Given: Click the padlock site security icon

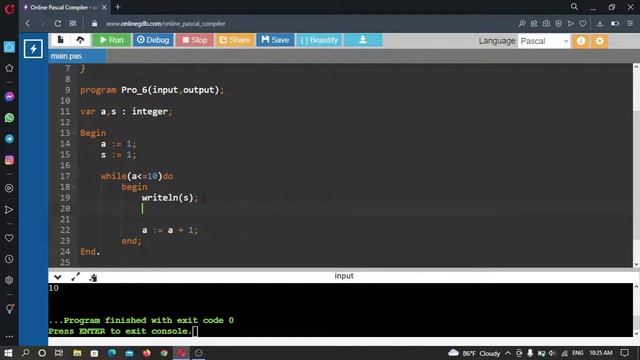Looking at the screenshot, I should 94,24.
